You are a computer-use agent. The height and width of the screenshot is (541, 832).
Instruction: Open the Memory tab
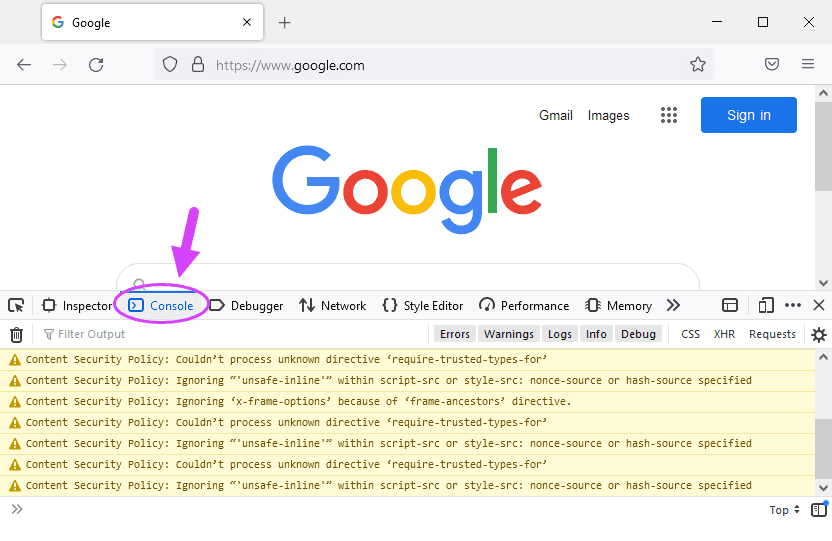(618, 306)
